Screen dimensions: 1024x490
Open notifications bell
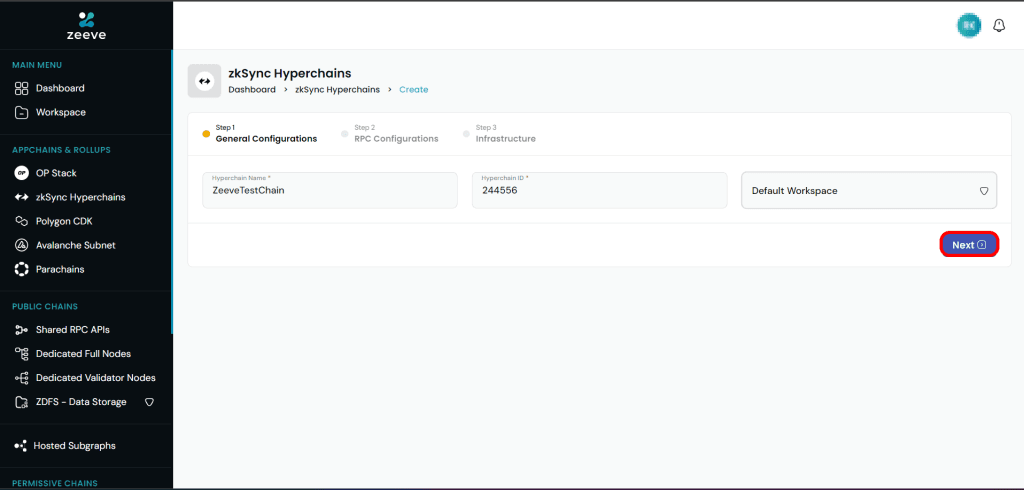[999, 25]
